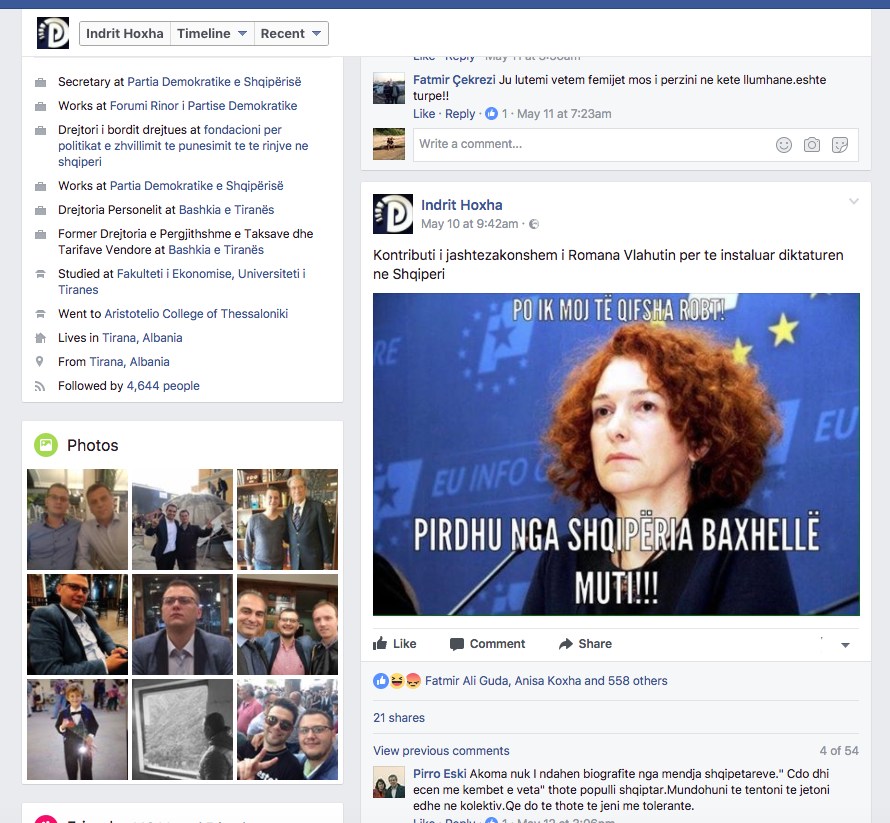Screen dimensions: 890x823
Task: Click in the Write a comment field
Action: click(x=590, y=144)
